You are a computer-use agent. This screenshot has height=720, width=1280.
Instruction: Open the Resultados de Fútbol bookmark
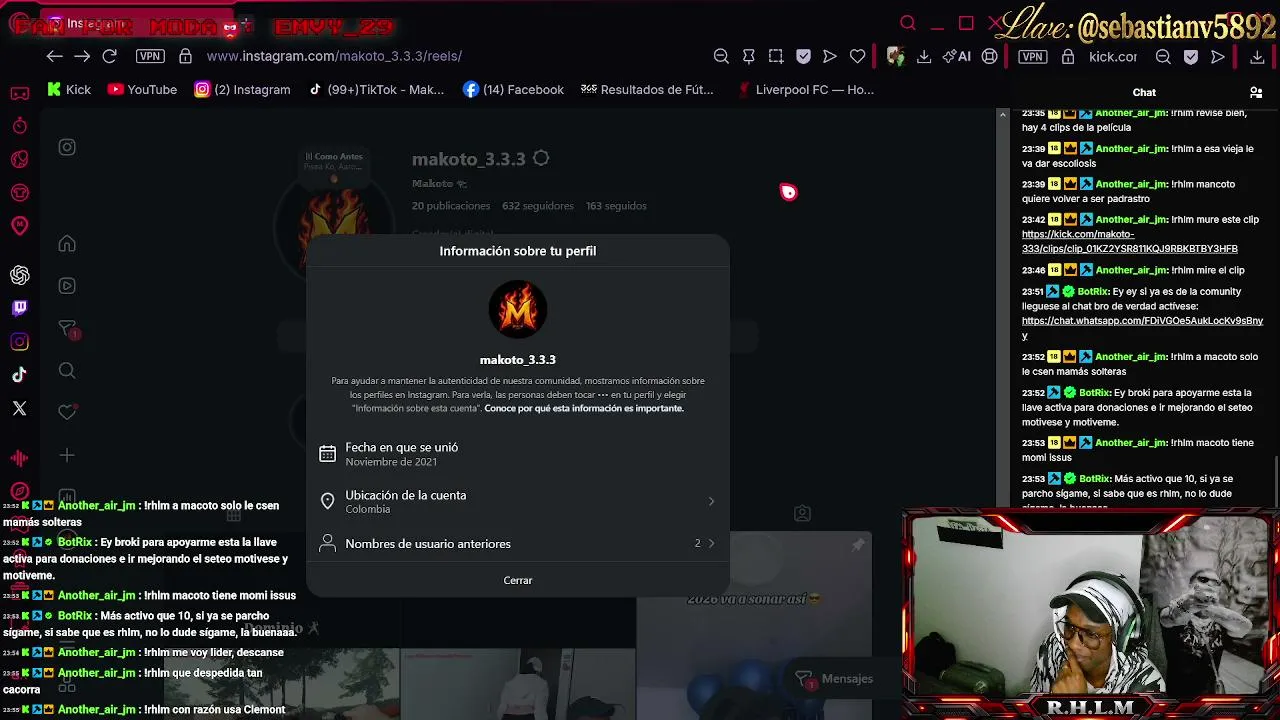(x=647, y=89)
